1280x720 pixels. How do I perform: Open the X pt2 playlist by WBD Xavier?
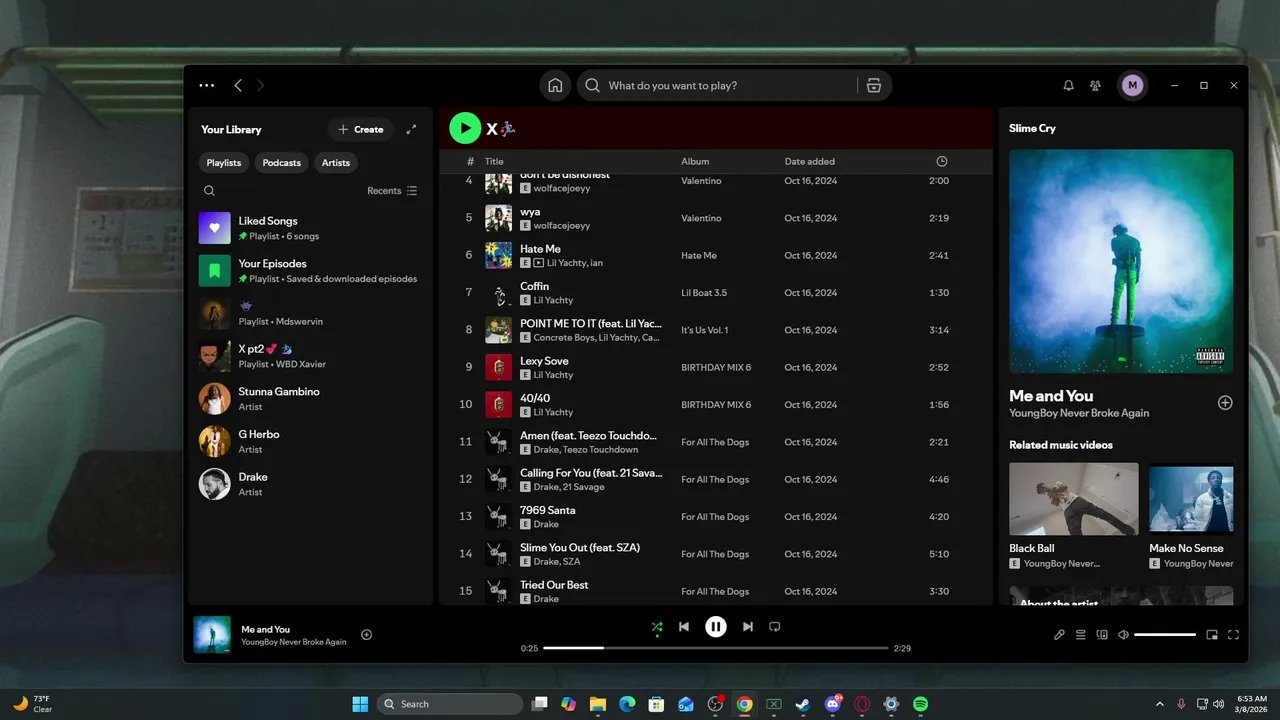310,356
